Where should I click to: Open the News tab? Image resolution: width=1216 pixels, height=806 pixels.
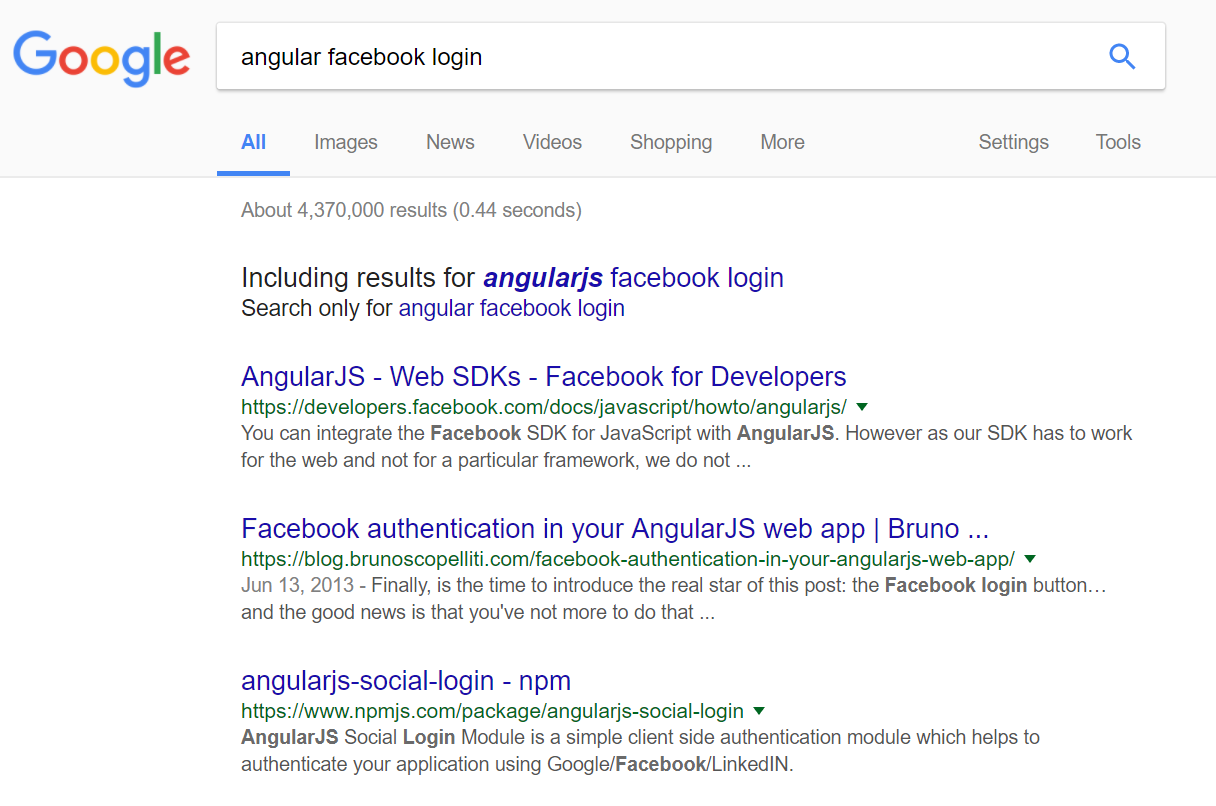(x=450, y=142)
